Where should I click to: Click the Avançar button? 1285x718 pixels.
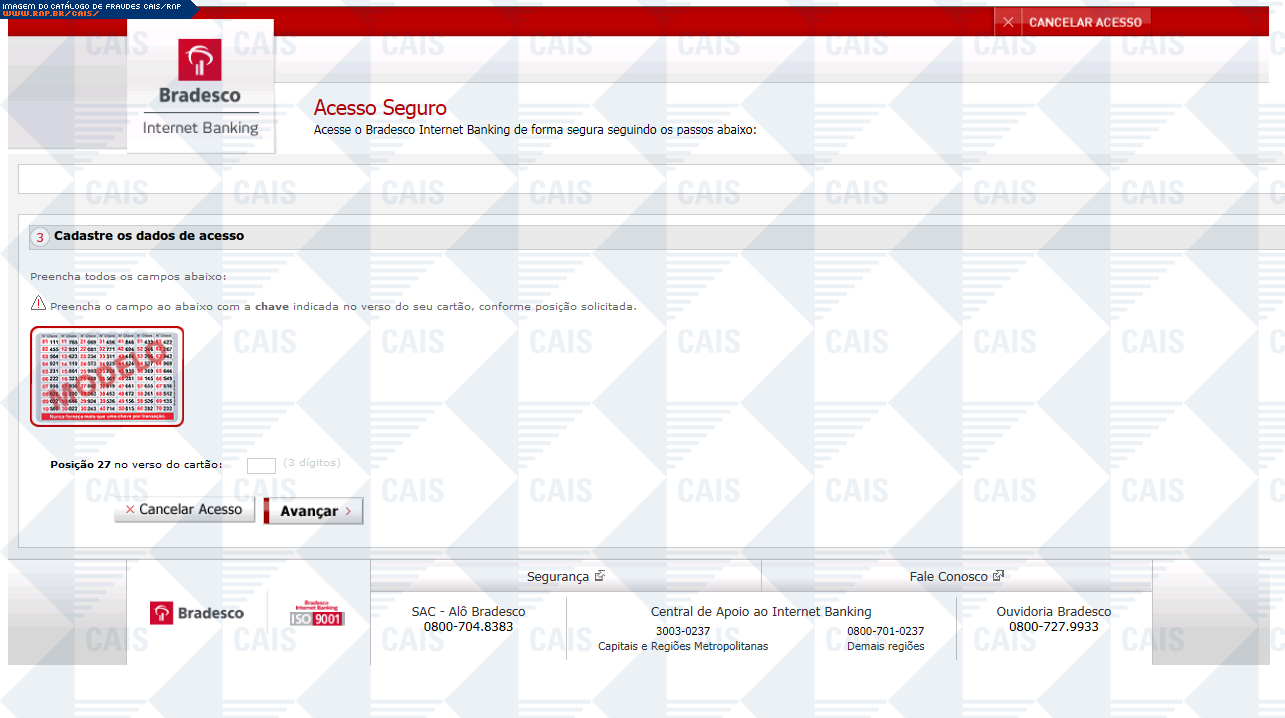pyautogui.click(x=314, y=511)
